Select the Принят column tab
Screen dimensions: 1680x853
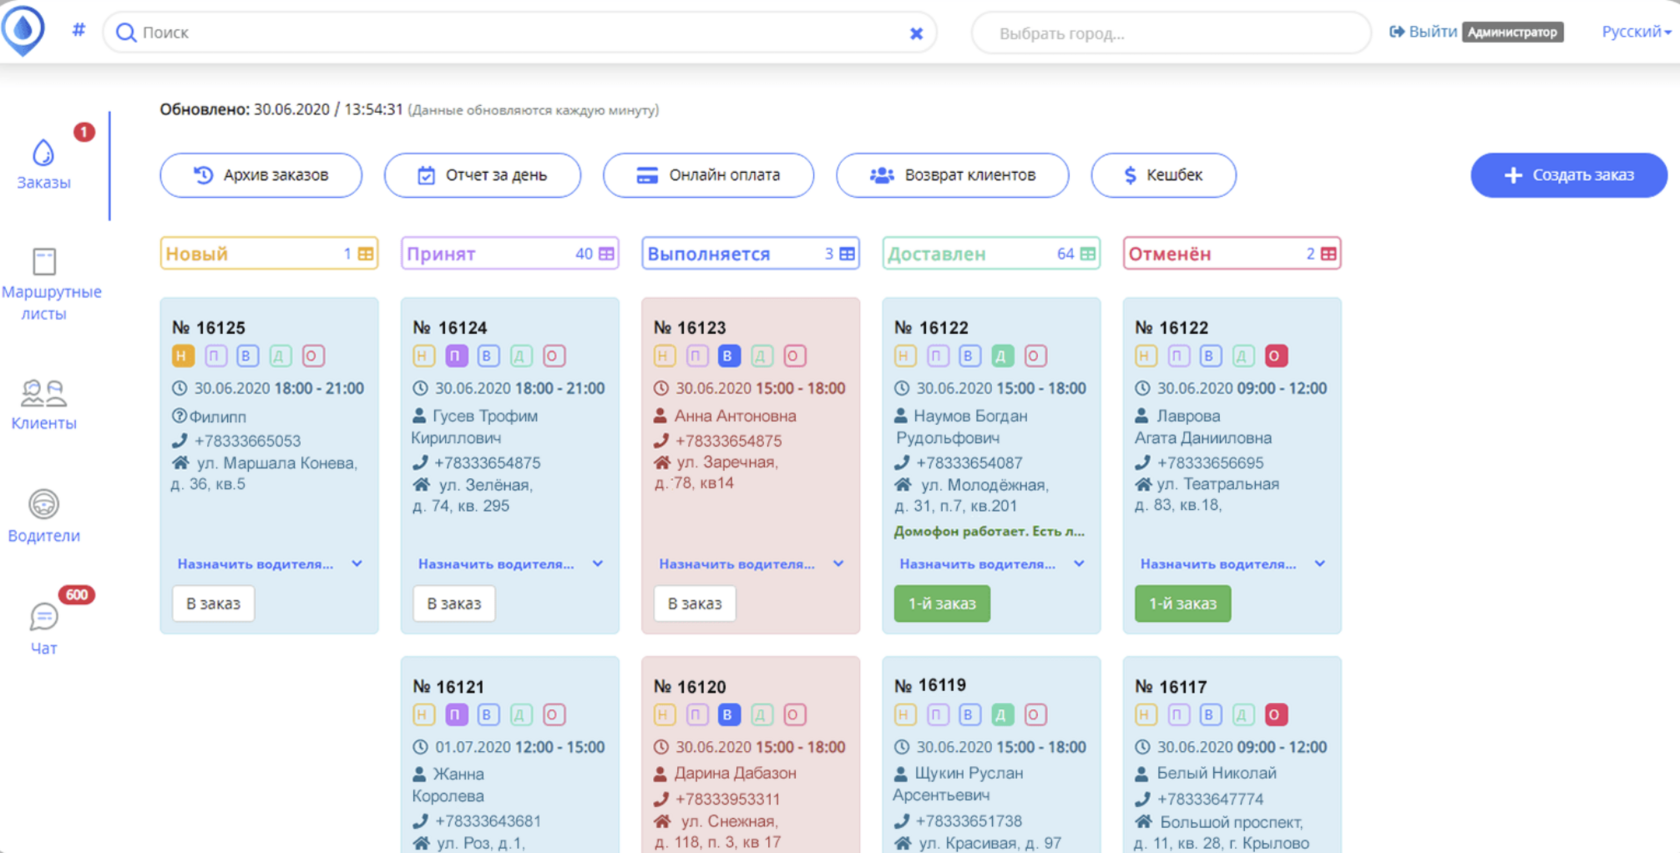(x=510, y=254)
